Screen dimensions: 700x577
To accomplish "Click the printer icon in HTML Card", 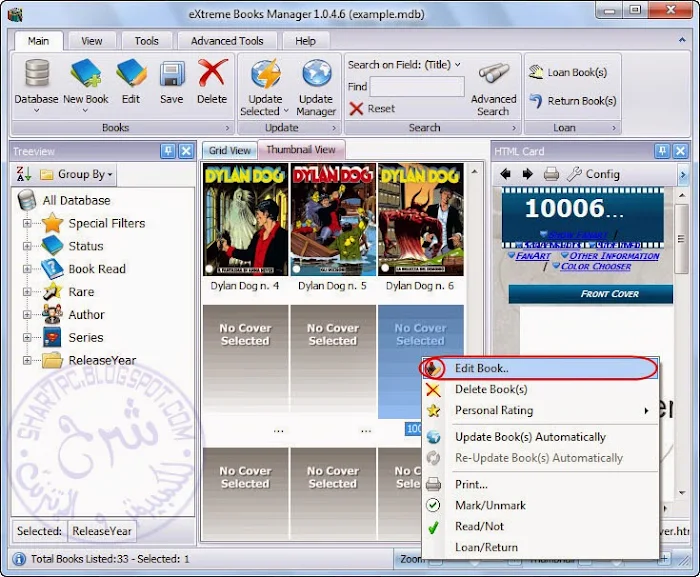I will pos(551,174).
